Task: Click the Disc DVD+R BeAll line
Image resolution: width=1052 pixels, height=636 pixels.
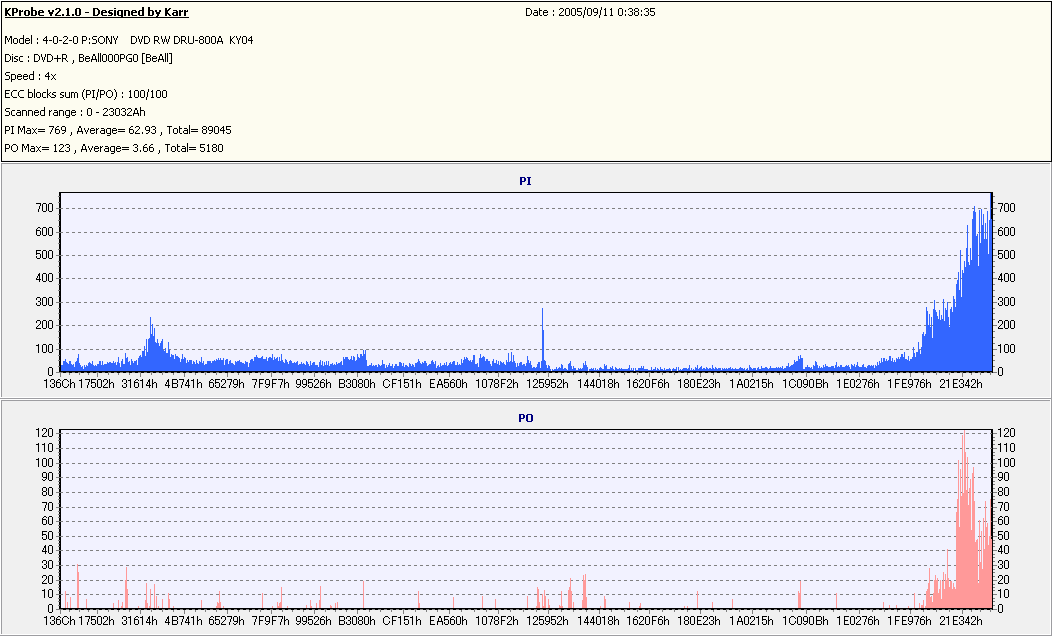Action: pyautogui.click(x=89, y=58)
